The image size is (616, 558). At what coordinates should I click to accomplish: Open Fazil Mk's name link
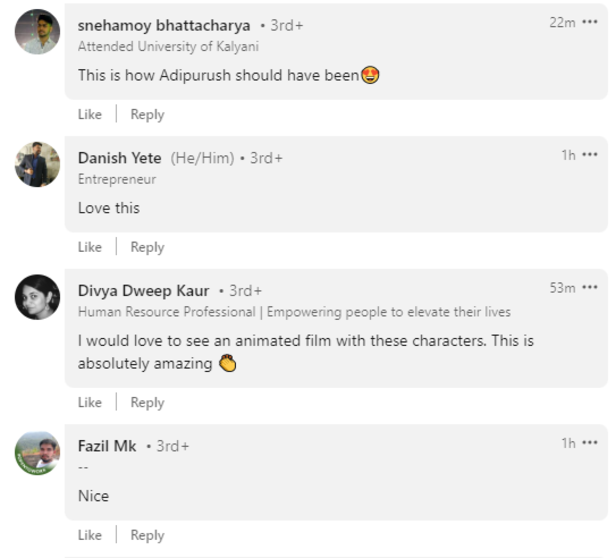pyautogui.click(x=107, y=446)
